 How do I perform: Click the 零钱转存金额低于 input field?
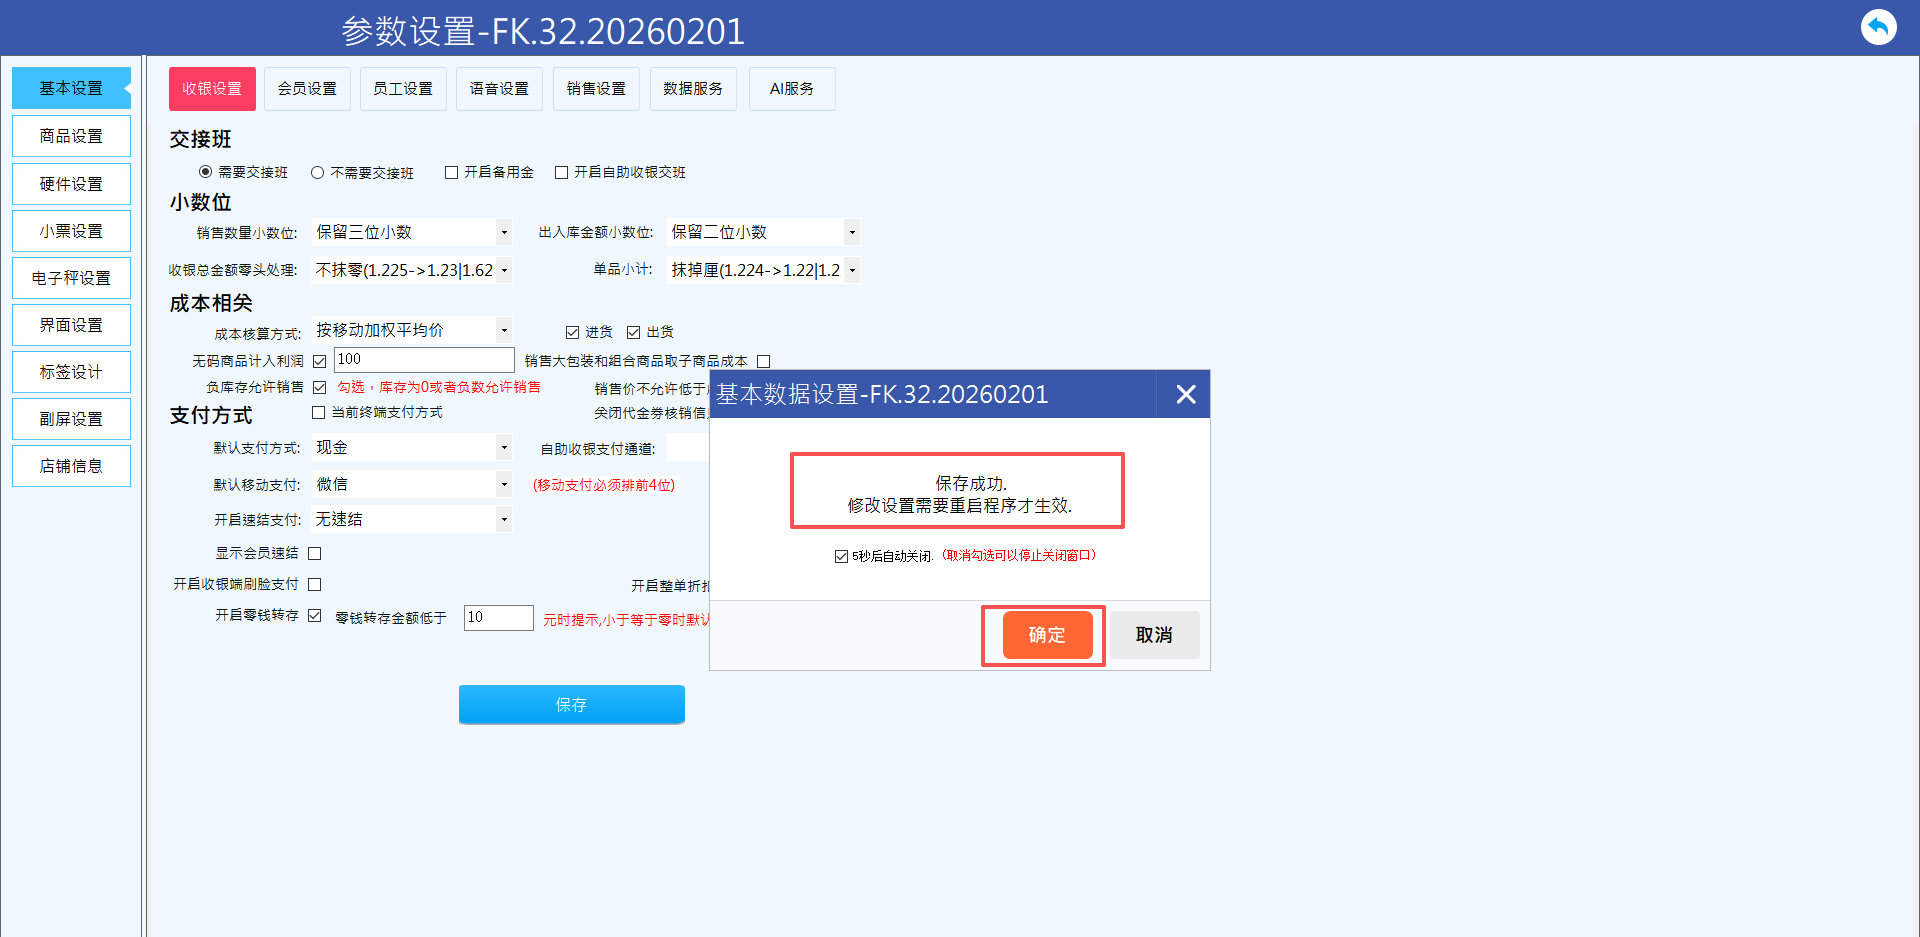(498, 618)
